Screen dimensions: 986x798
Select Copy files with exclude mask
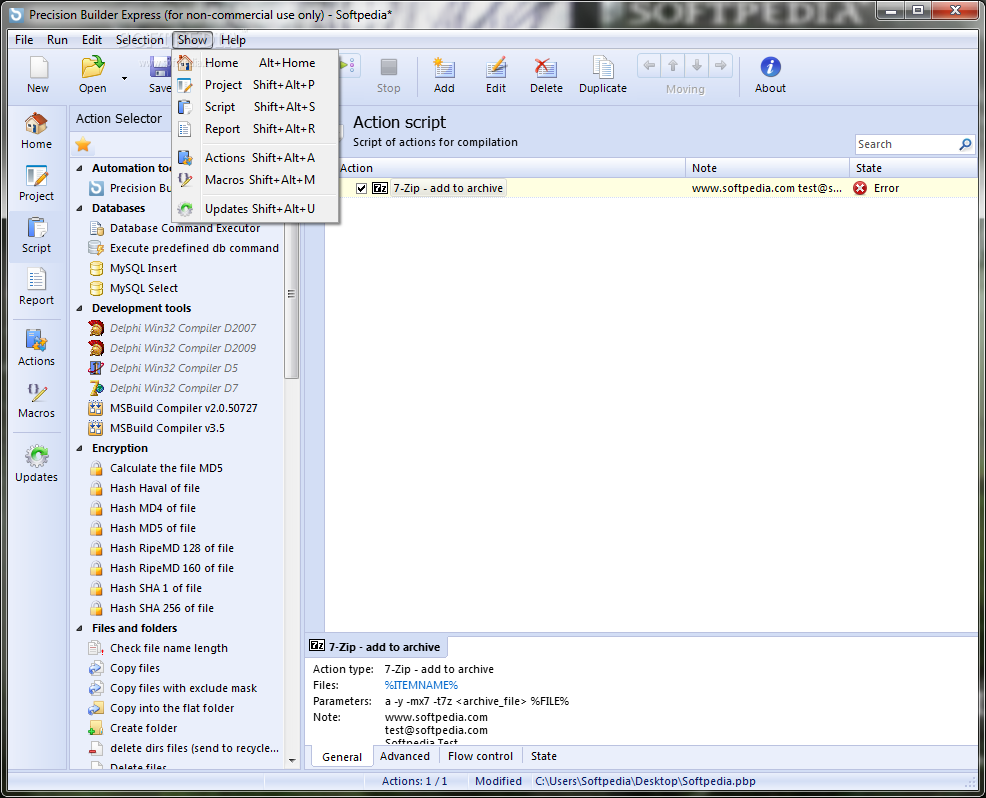[183, 689]
